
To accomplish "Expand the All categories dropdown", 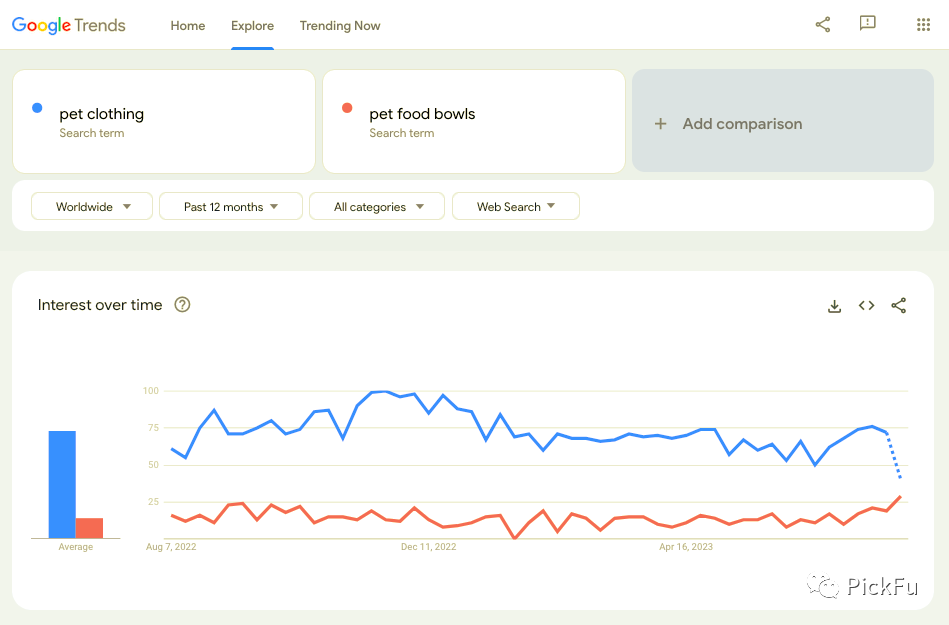I will 379,207.
